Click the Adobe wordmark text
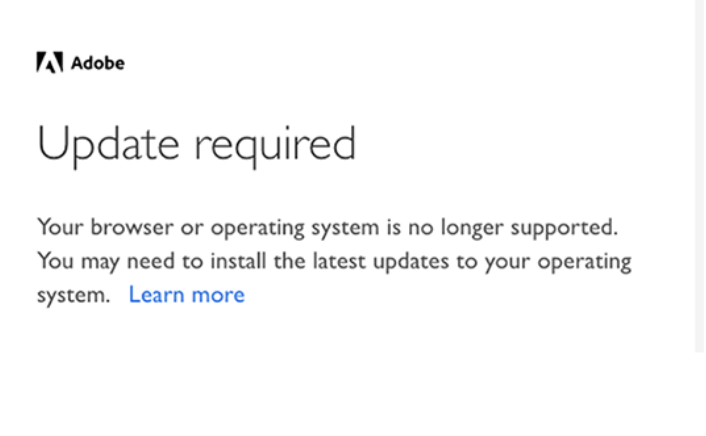Viewport: 706px width, 436px height. (98, 63)
